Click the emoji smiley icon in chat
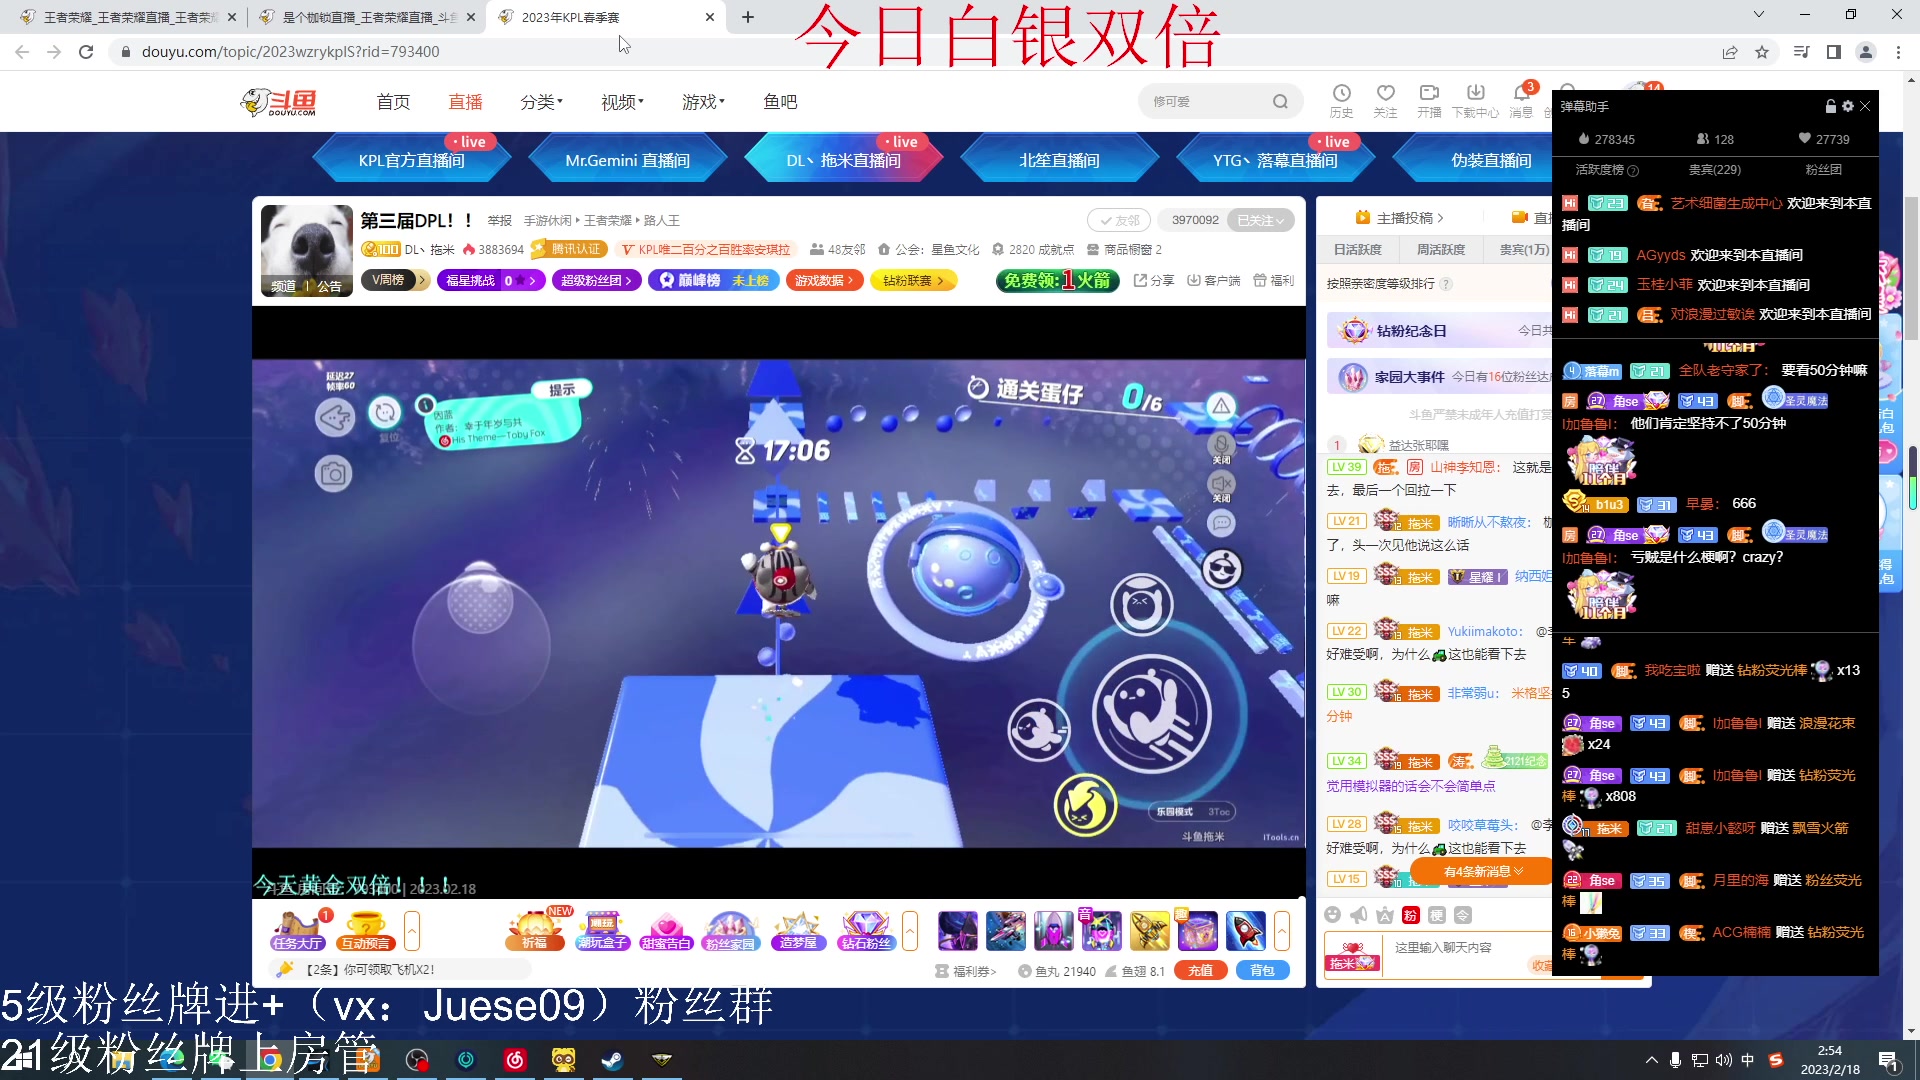This screenshot has width=1920, height=1080. 1332,915
